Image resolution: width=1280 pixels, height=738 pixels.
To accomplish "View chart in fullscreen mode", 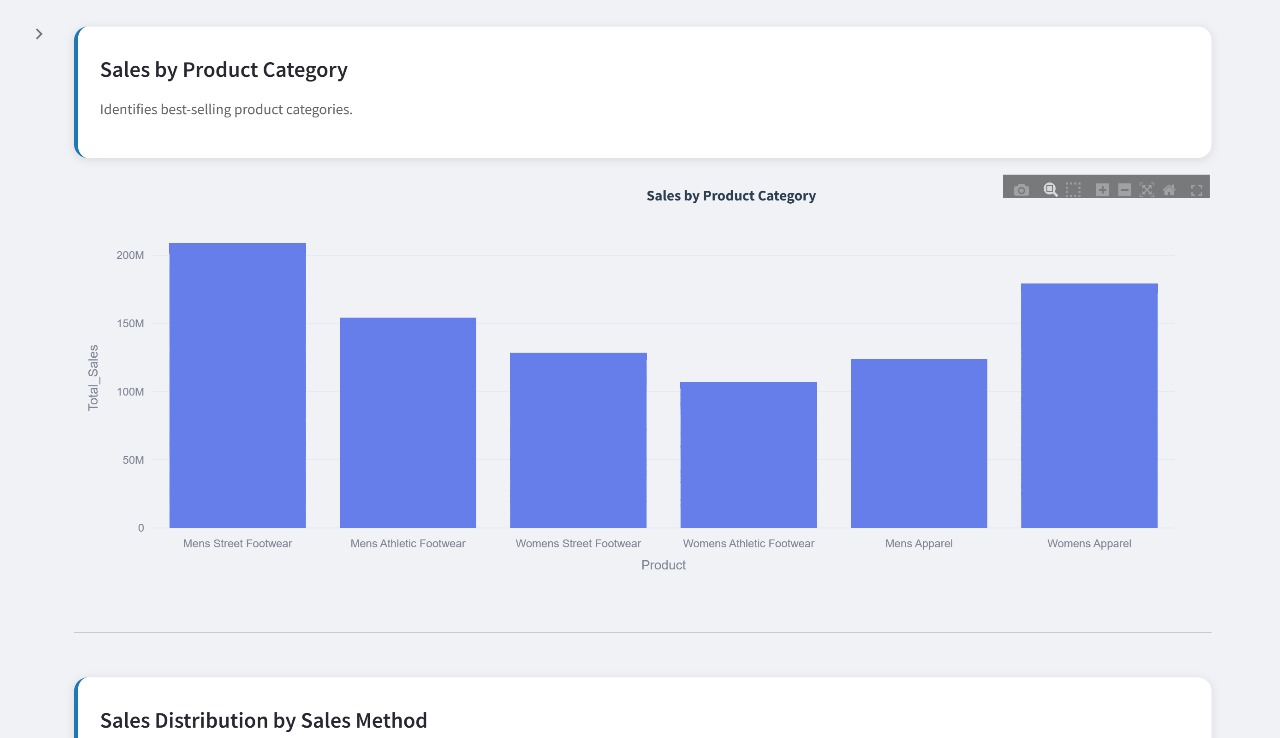I will 1196,190.
